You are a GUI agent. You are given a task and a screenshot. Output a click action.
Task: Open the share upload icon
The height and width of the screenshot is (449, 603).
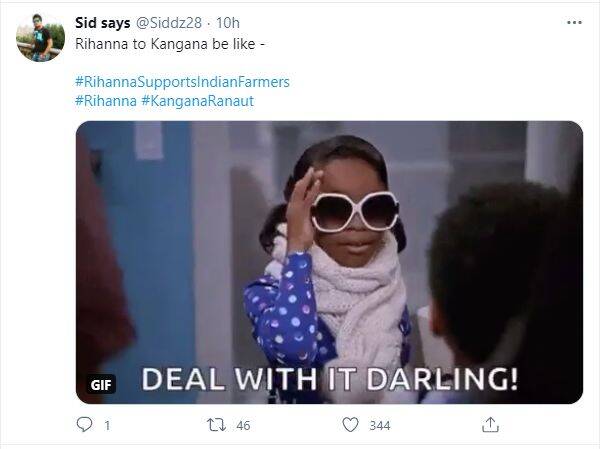click(x=490, y=425)
